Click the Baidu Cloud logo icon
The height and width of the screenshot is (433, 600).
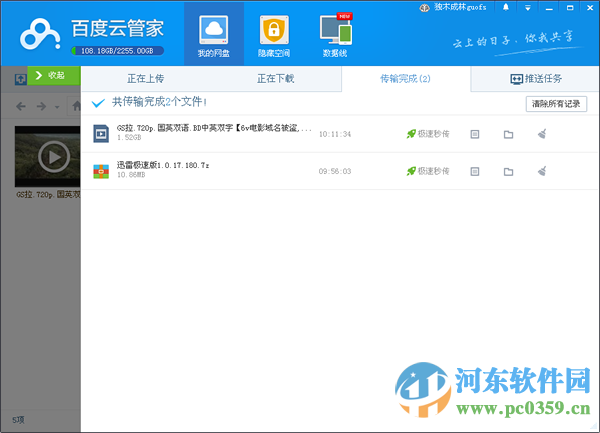[x=40, y=34]
